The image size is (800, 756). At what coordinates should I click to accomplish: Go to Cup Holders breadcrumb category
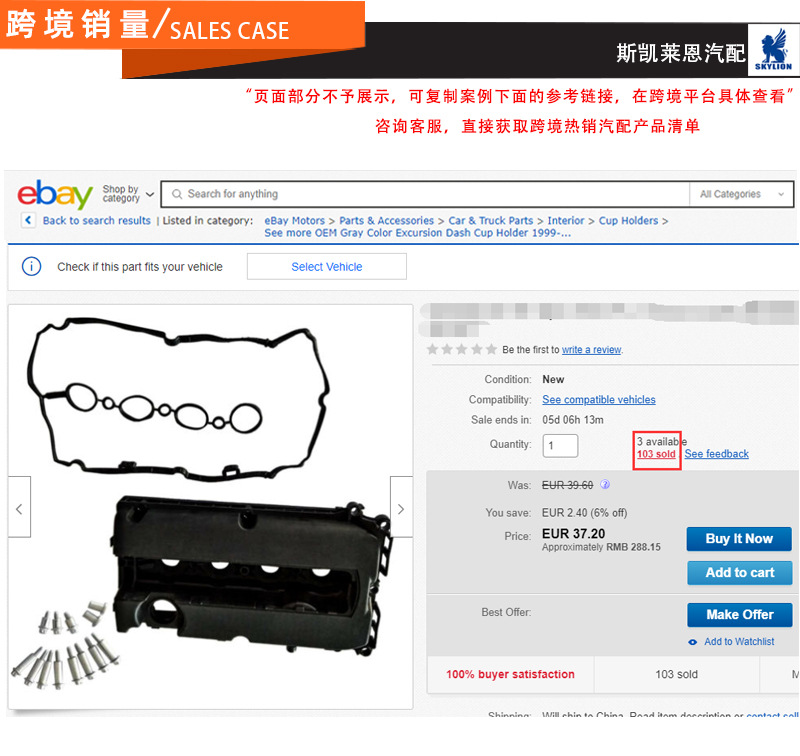pos(628,221)
